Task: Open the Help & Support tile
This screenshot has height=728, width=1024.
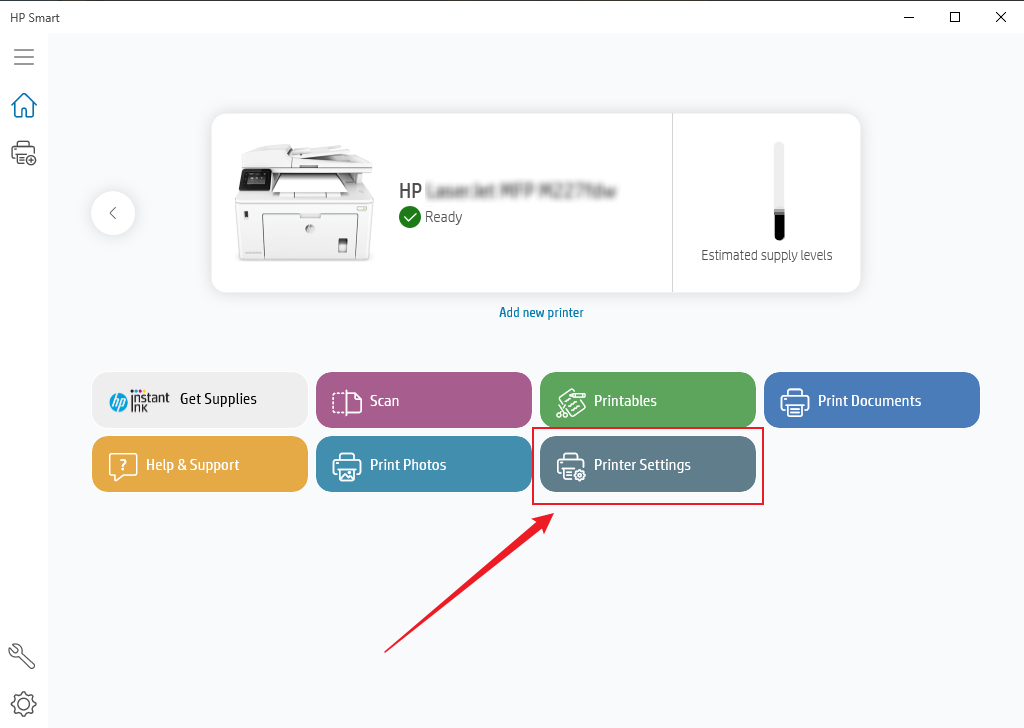Action: (x=200, y=464)
